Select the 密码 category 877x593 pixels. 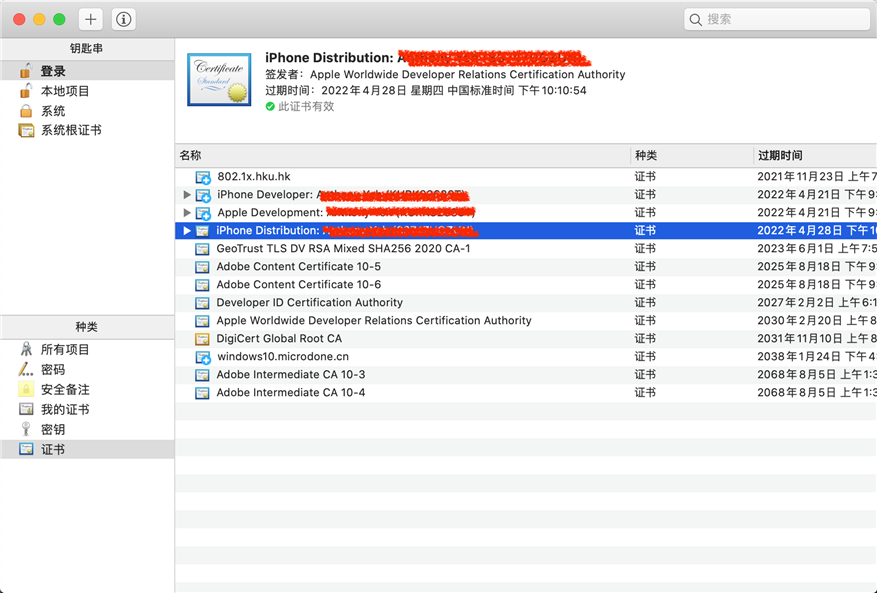pyautogui.click(x=87, y=370)
